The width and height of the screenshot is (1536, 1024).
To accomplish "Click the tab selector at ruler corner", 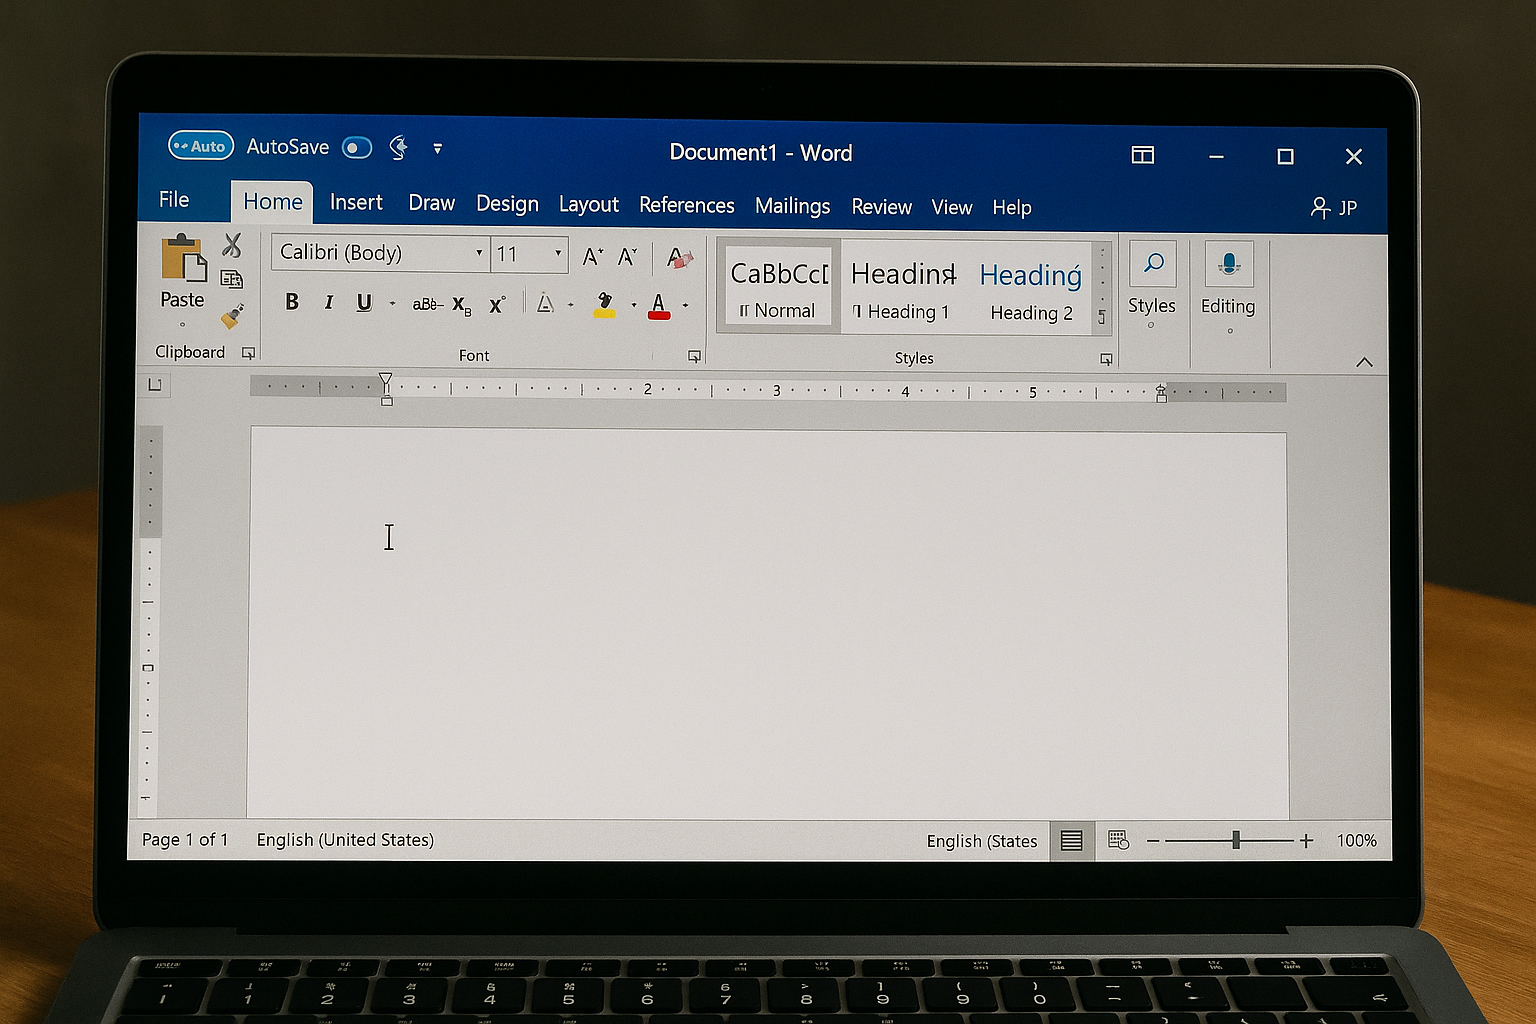I will tap(155, 385).
